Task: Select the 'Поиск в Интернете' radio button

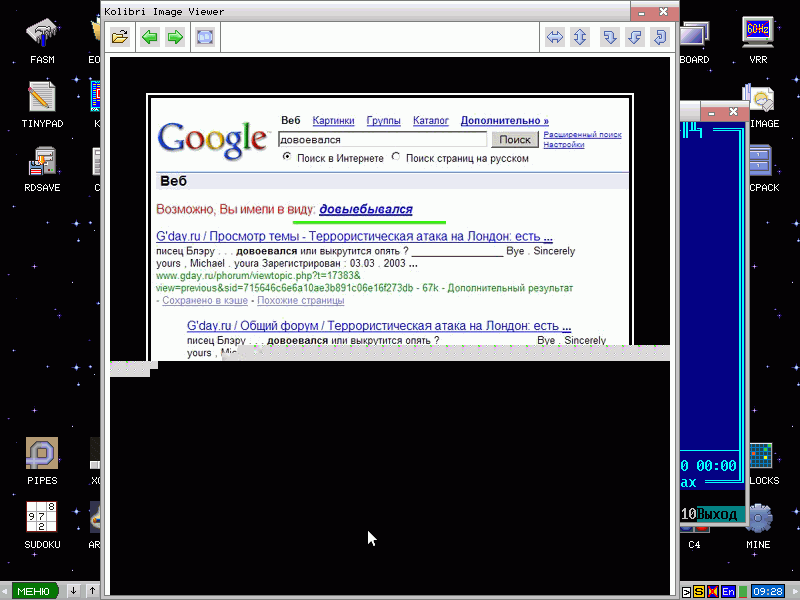Action: (287, 157)
